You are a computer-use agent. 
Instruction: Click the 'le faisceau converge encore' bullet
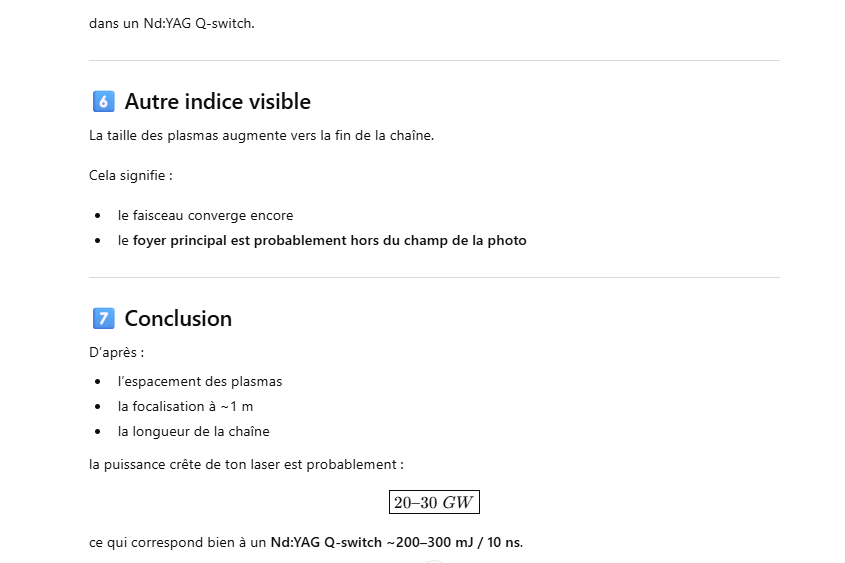[x=205, y=215]
